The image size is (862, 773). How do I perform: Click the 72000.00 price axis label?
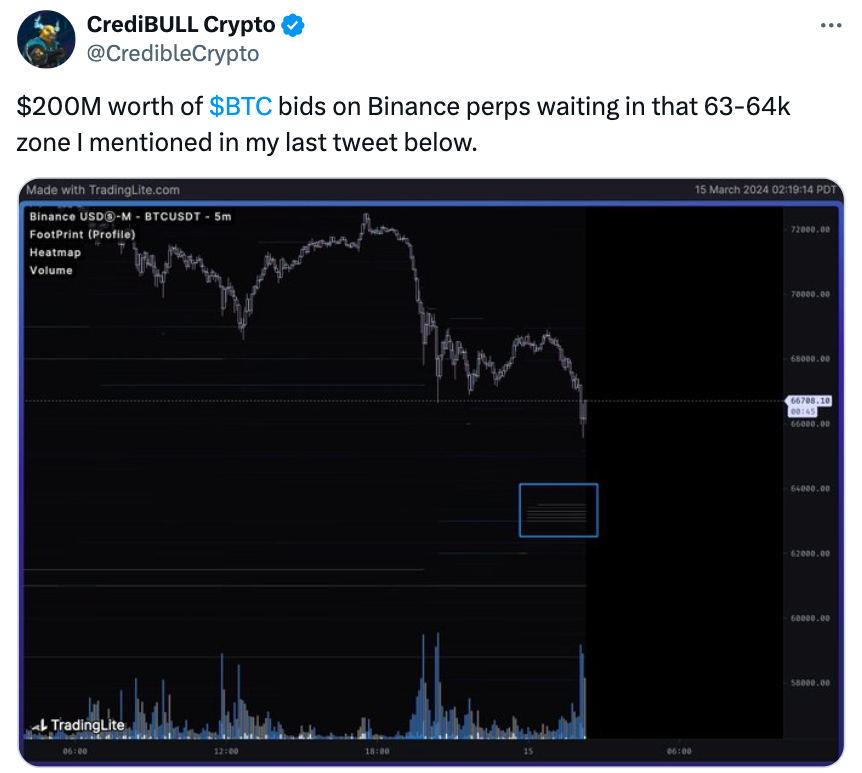coord(810,229)
